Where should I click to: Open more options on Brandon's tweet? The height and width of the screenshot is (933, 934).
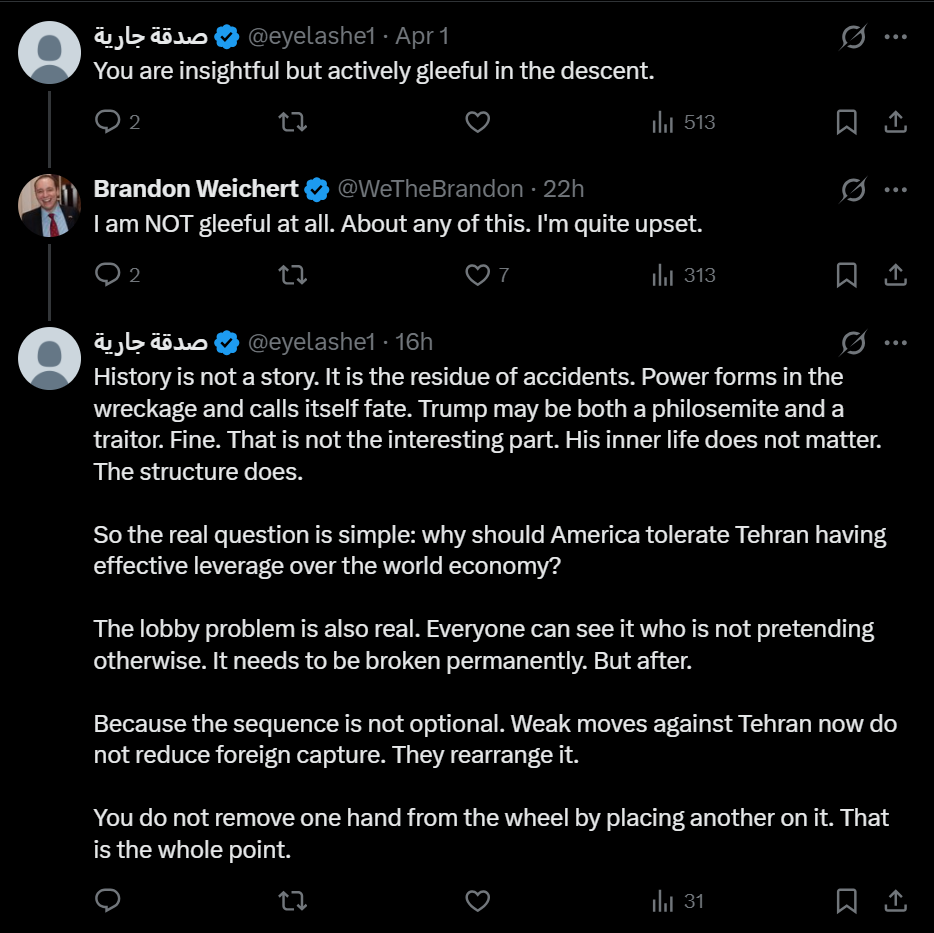[x=896, y=190]
